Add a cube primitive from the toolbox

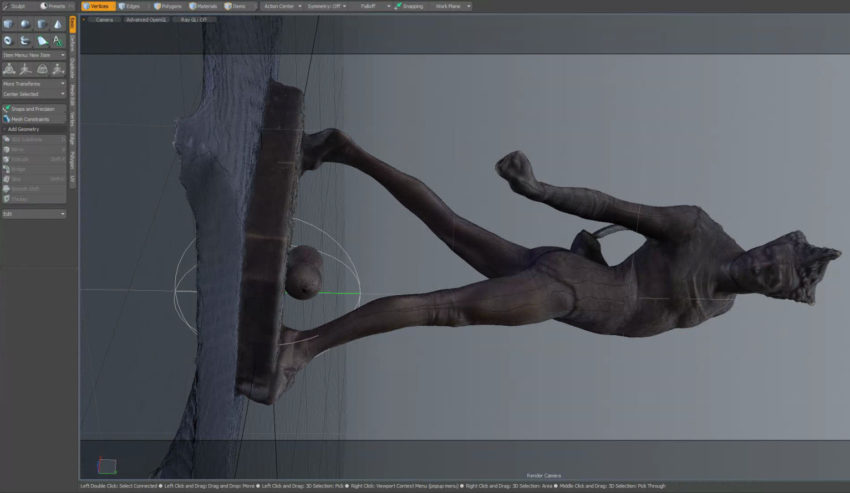point(8,24)
